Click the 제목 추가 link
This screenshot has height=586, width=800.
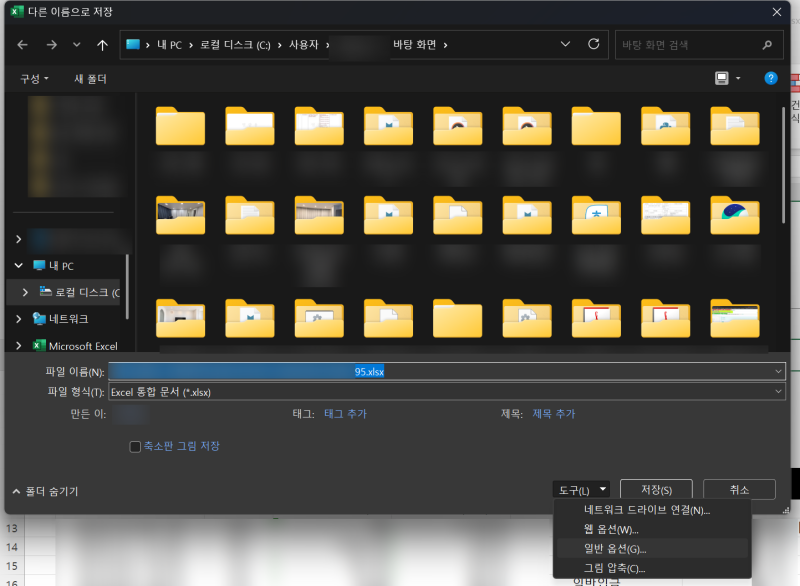pyautogui.click(x=554, y=414)
